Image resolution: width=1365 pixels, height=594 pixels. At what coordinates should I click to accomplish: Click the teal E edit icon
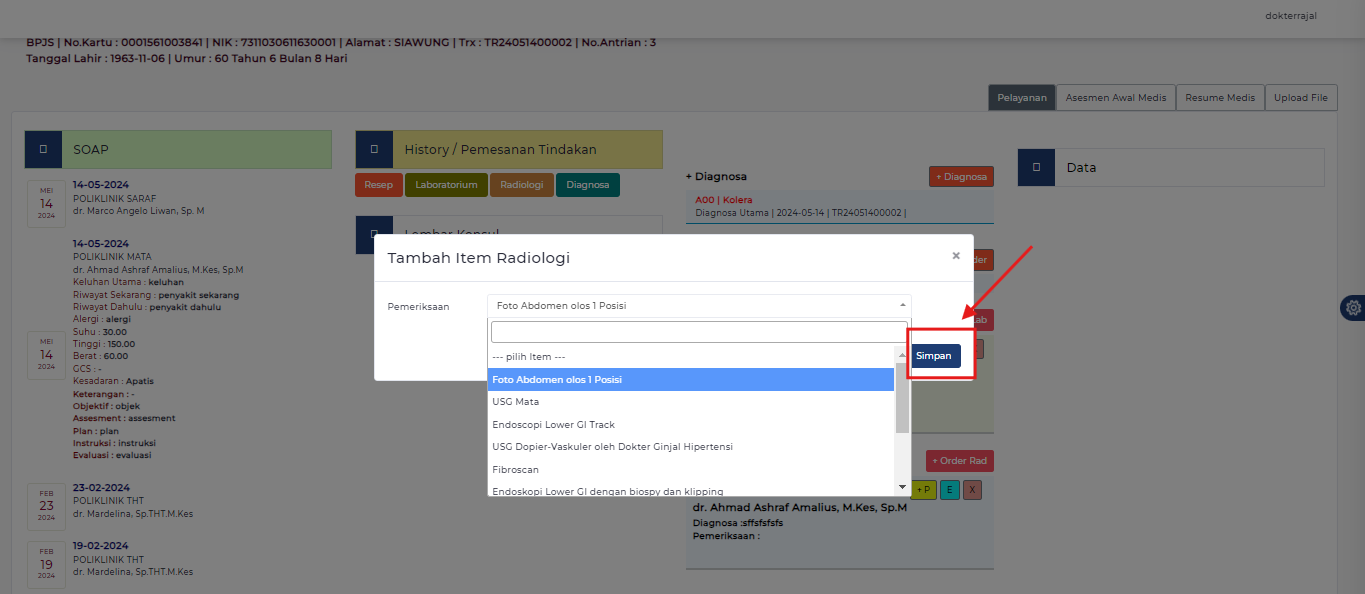949,489
